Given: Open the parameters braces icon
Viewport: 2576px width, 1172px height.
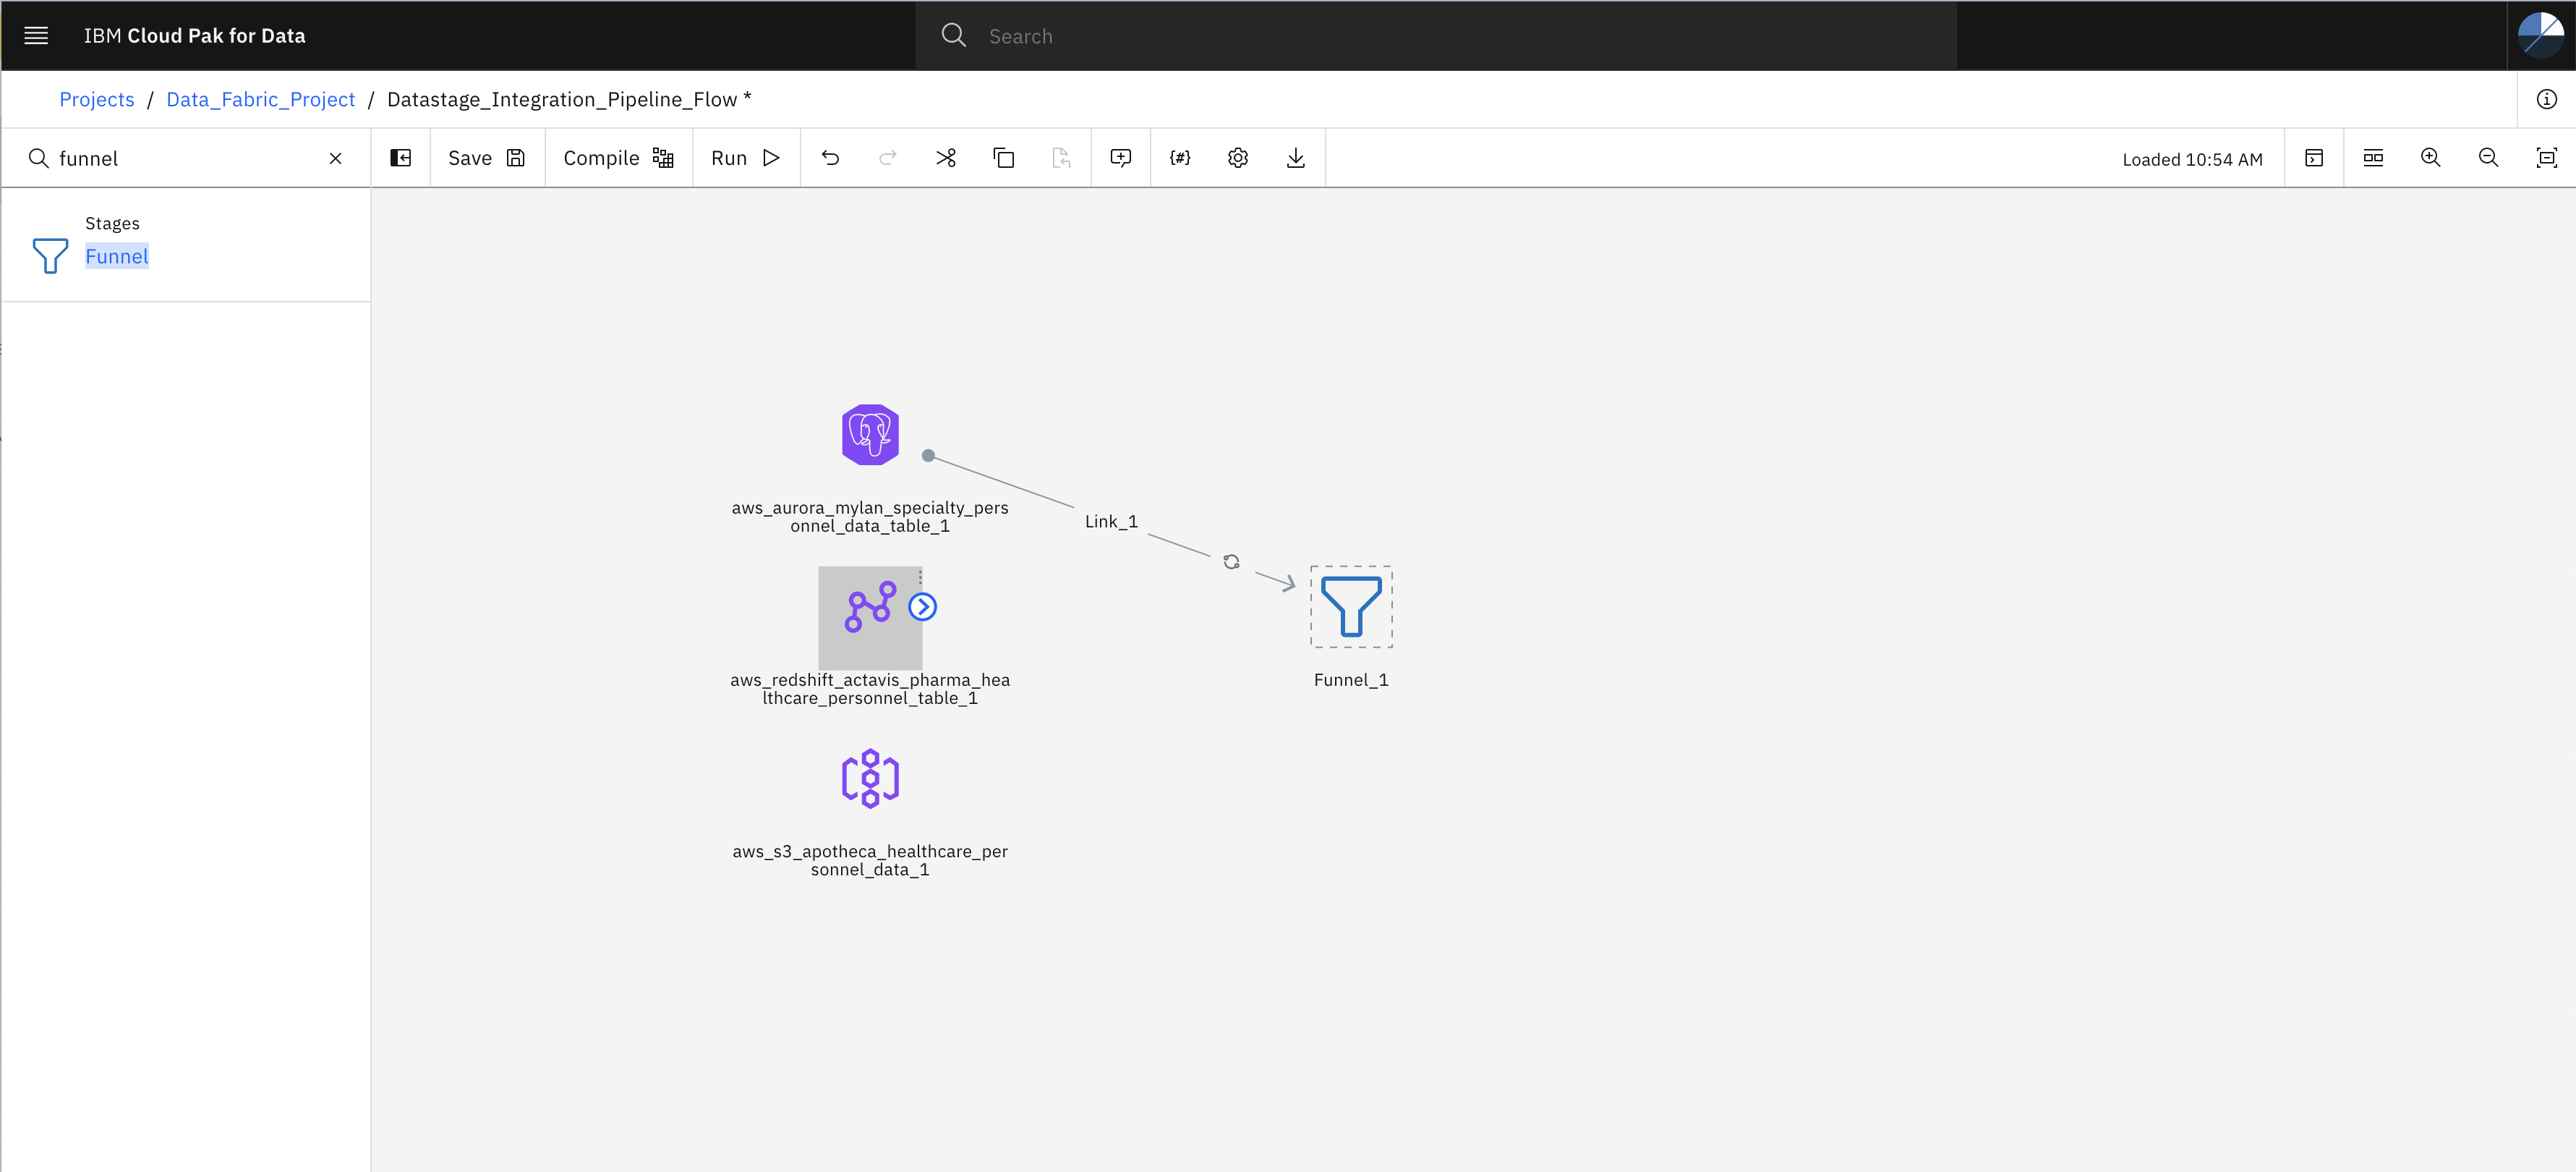Looking at the screenshot, I should tap(1180, 158).
